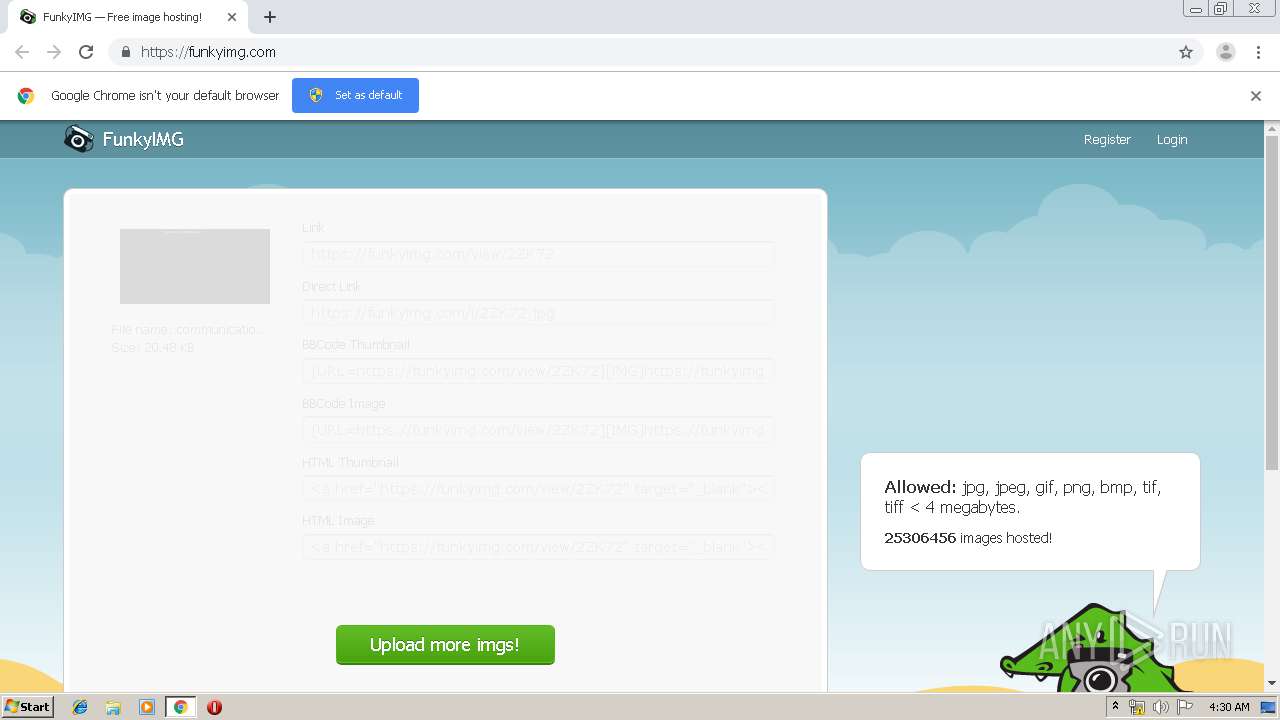Click the Action Center flag tray icon
Viewport: 1280px width, 720px height.
click(1185, 707)
